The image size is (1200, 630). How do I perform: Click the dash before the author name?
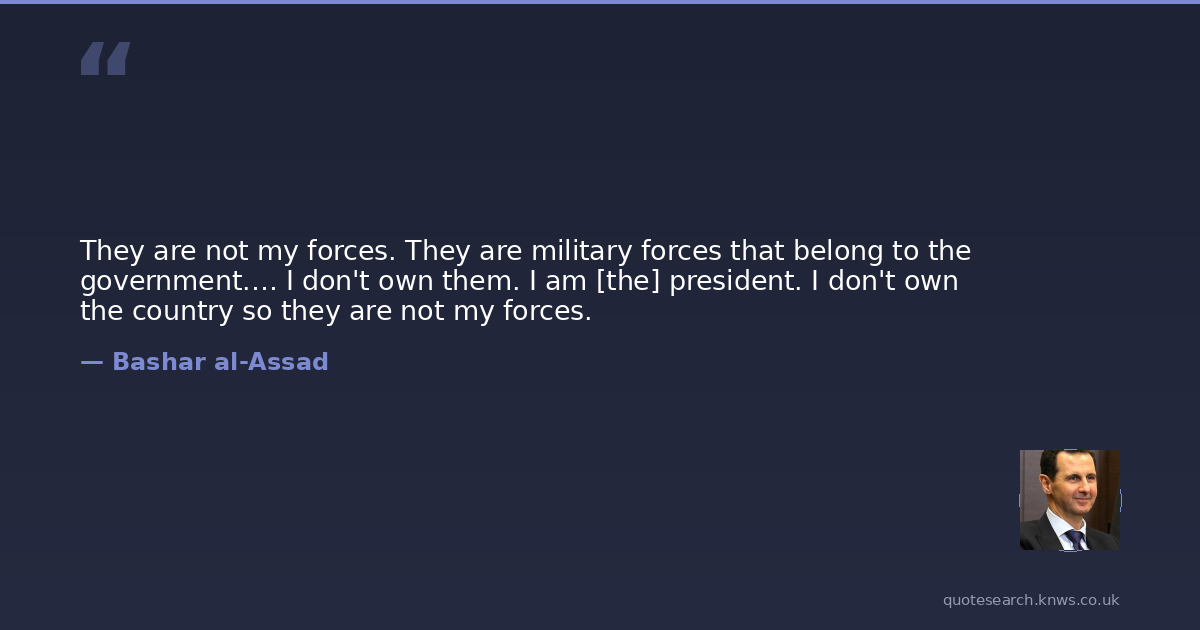tap(91, 362)
